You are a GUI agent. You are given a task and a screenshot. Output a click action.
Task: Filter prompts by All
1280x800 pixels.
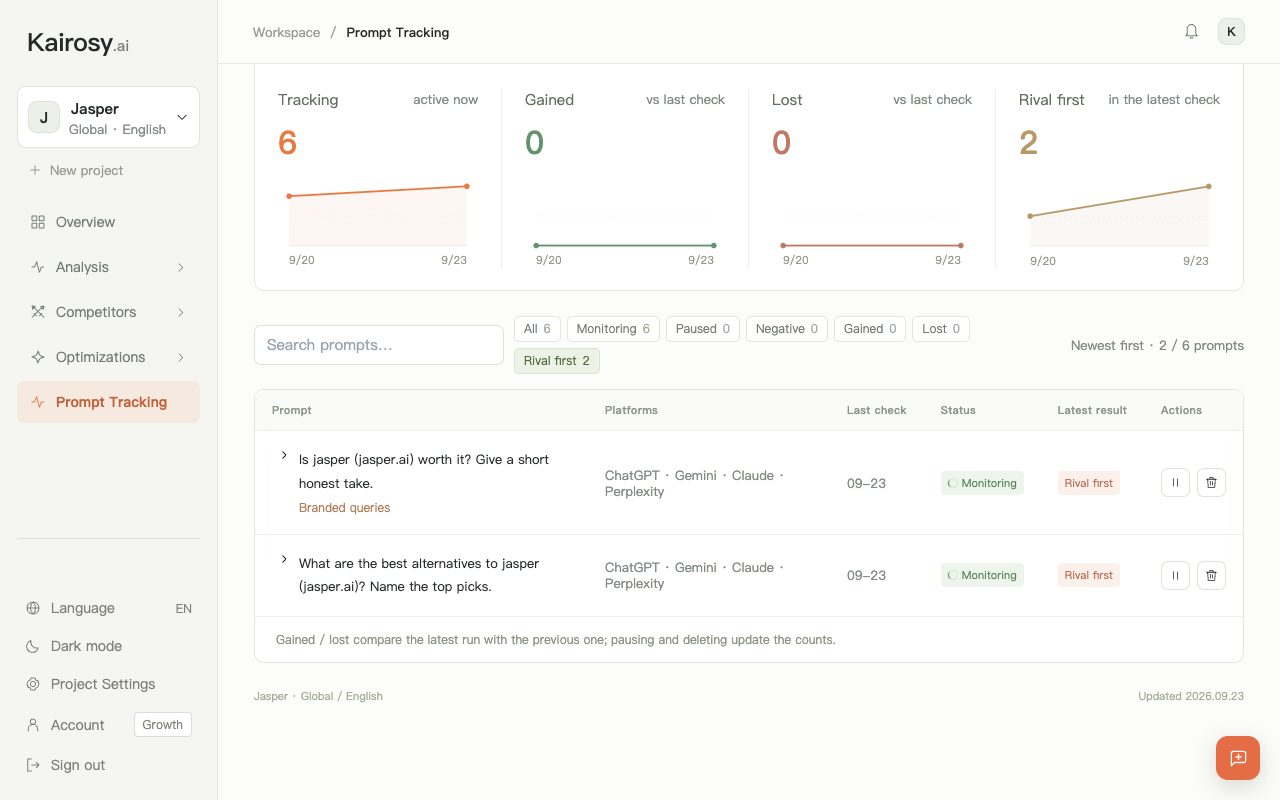537,329
